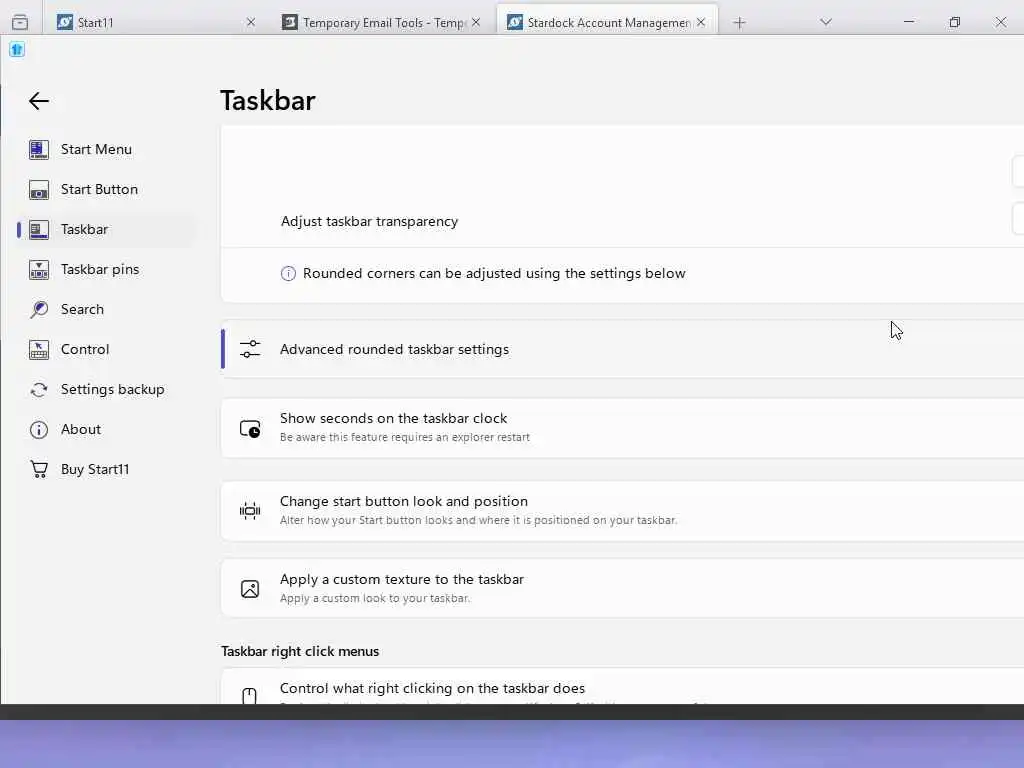Click 'Be aware this feature requires an explorer restart'
This screenshot has width=1024, height=768.
coord(405,438)
